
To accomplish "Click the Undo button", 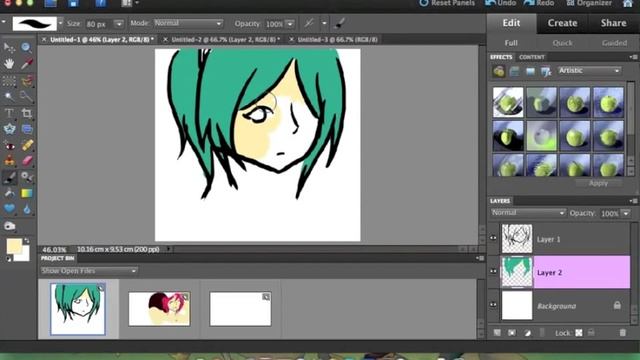I will coord(500,3).
